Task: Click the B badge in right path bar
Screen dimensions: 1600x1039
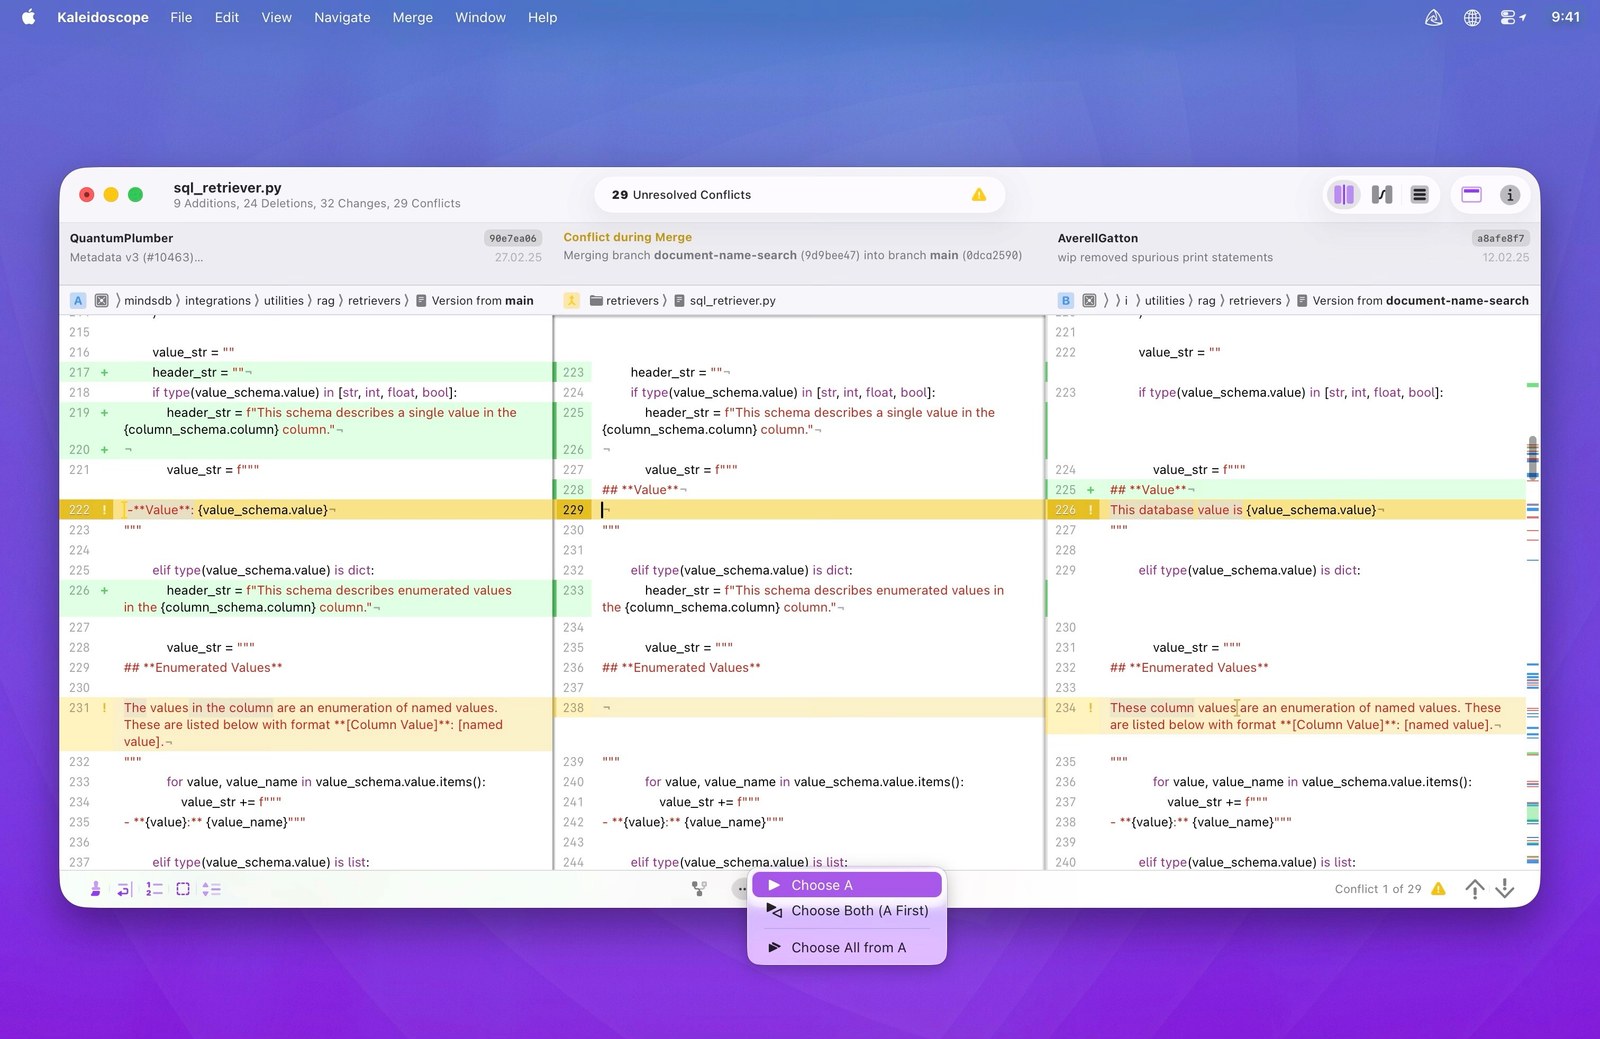Action: tap(1065, 300)
